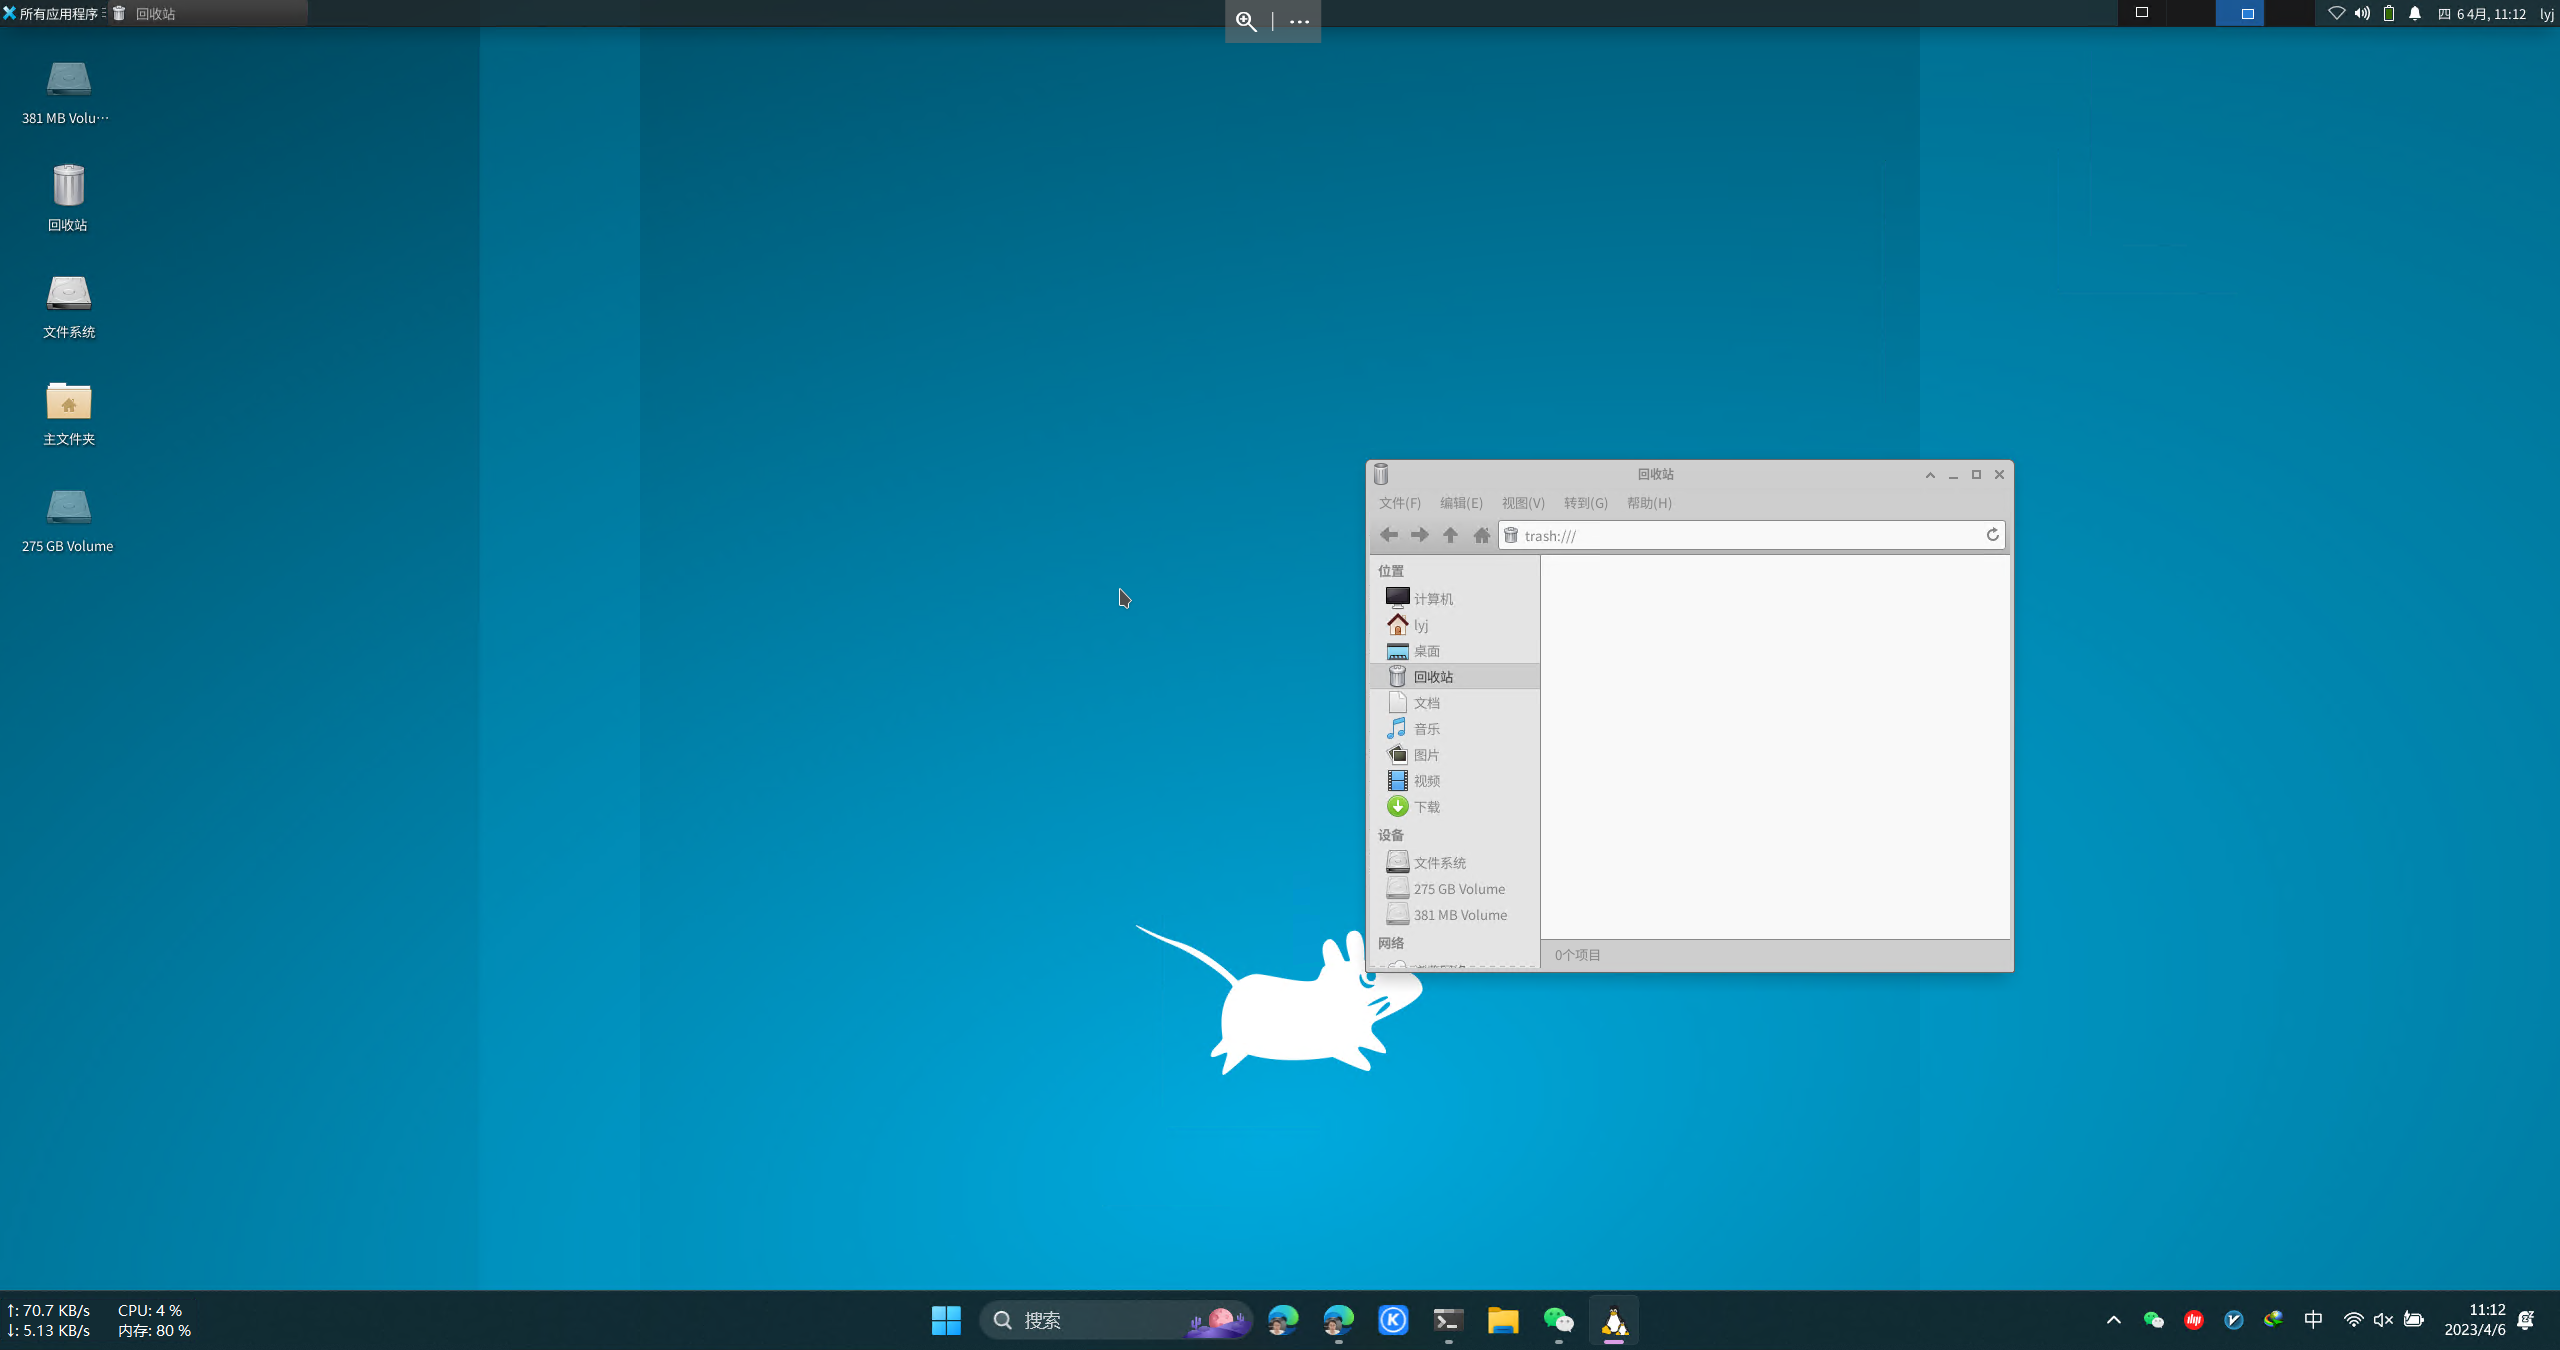
Task: Toggle the muted volume icon in taskbar
Action: click(2383, 1320)
